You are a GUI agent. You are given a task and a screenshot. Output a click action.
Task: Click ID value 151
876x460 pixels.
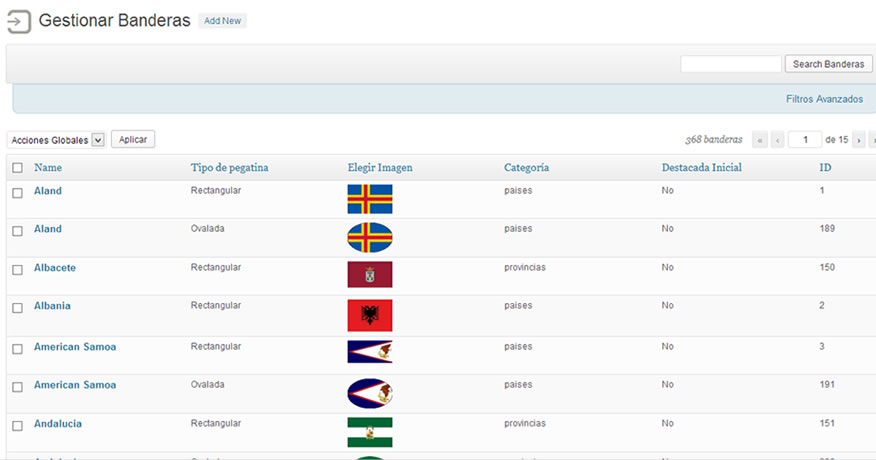click(827, 423)
